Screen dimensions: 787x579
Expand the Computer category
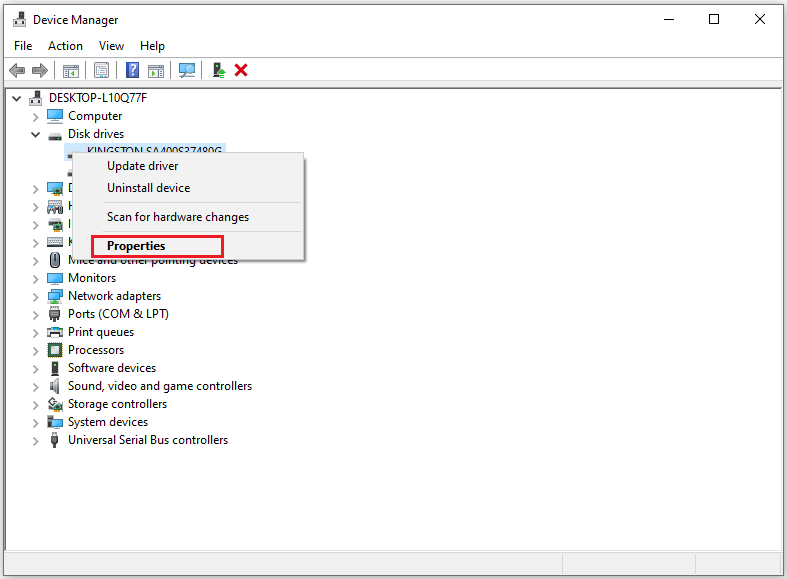tap(35, 116)
